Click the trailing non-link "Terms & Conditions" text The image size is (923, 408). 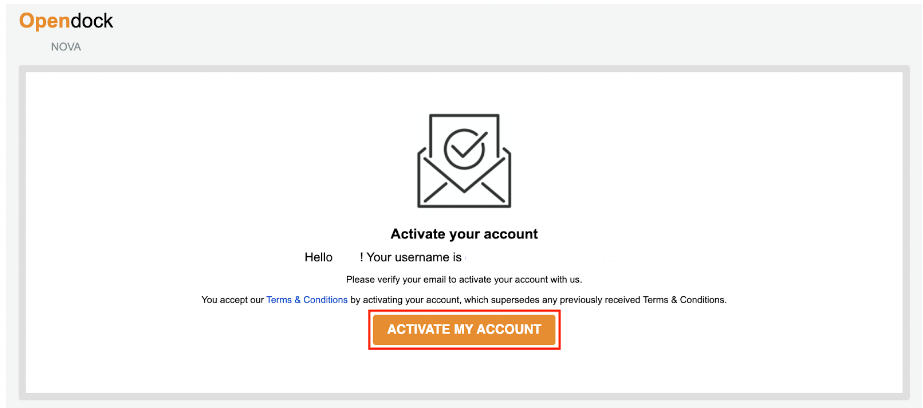pyautogui.click(x=686, y=300)
